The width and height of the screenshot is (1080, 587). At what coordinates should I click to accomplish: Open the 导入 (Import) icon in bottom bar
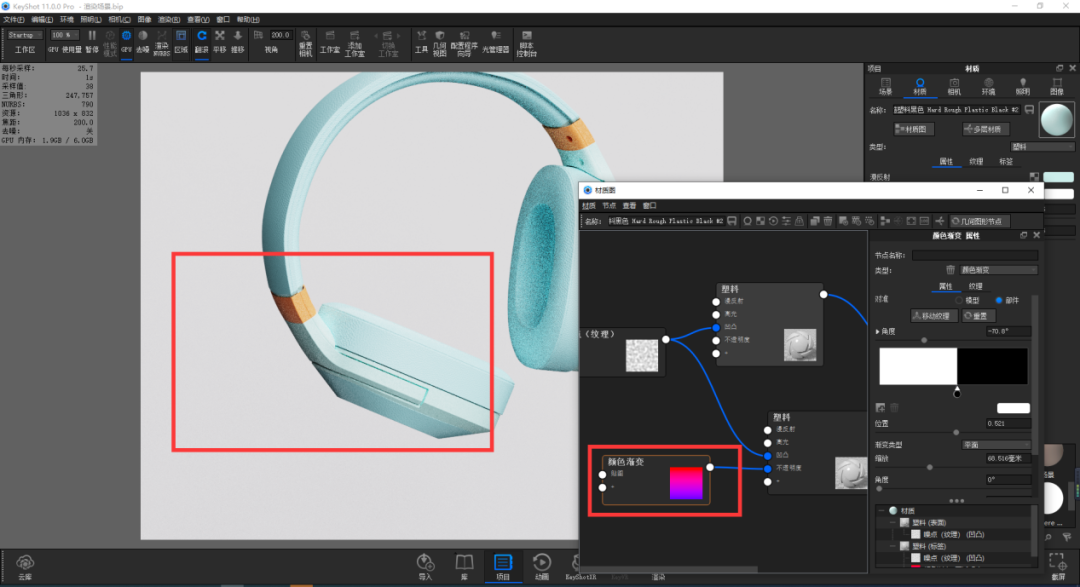click(425, 563)
